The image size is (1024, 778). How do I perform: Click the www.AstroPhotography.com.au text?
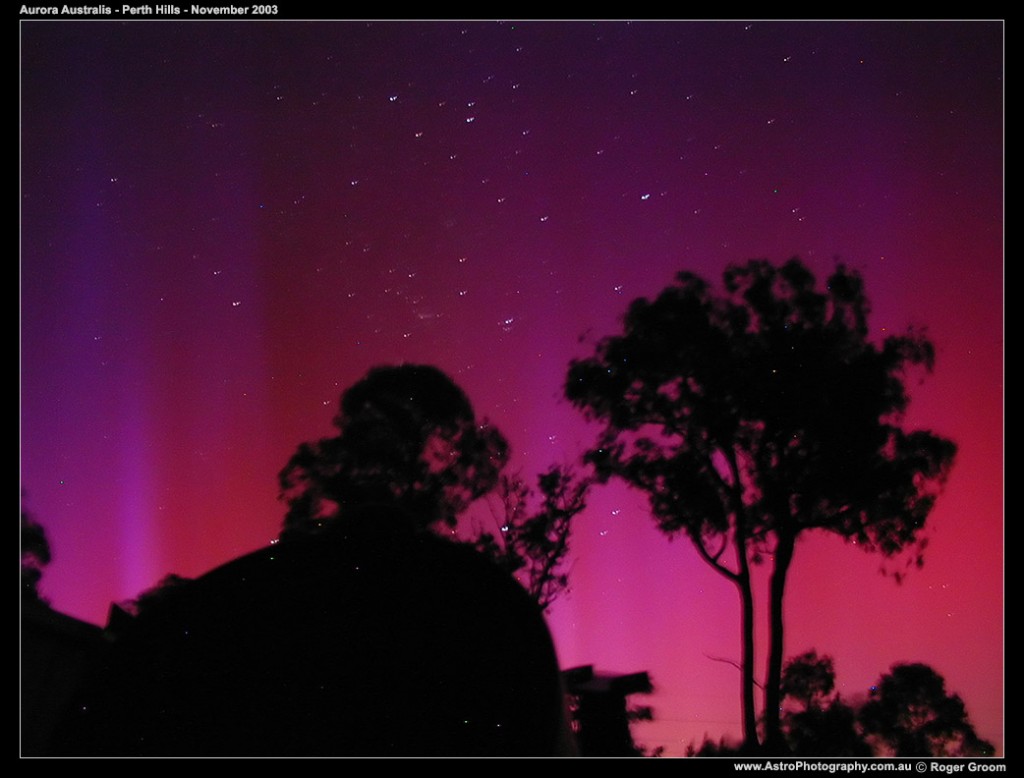point(822,767)
